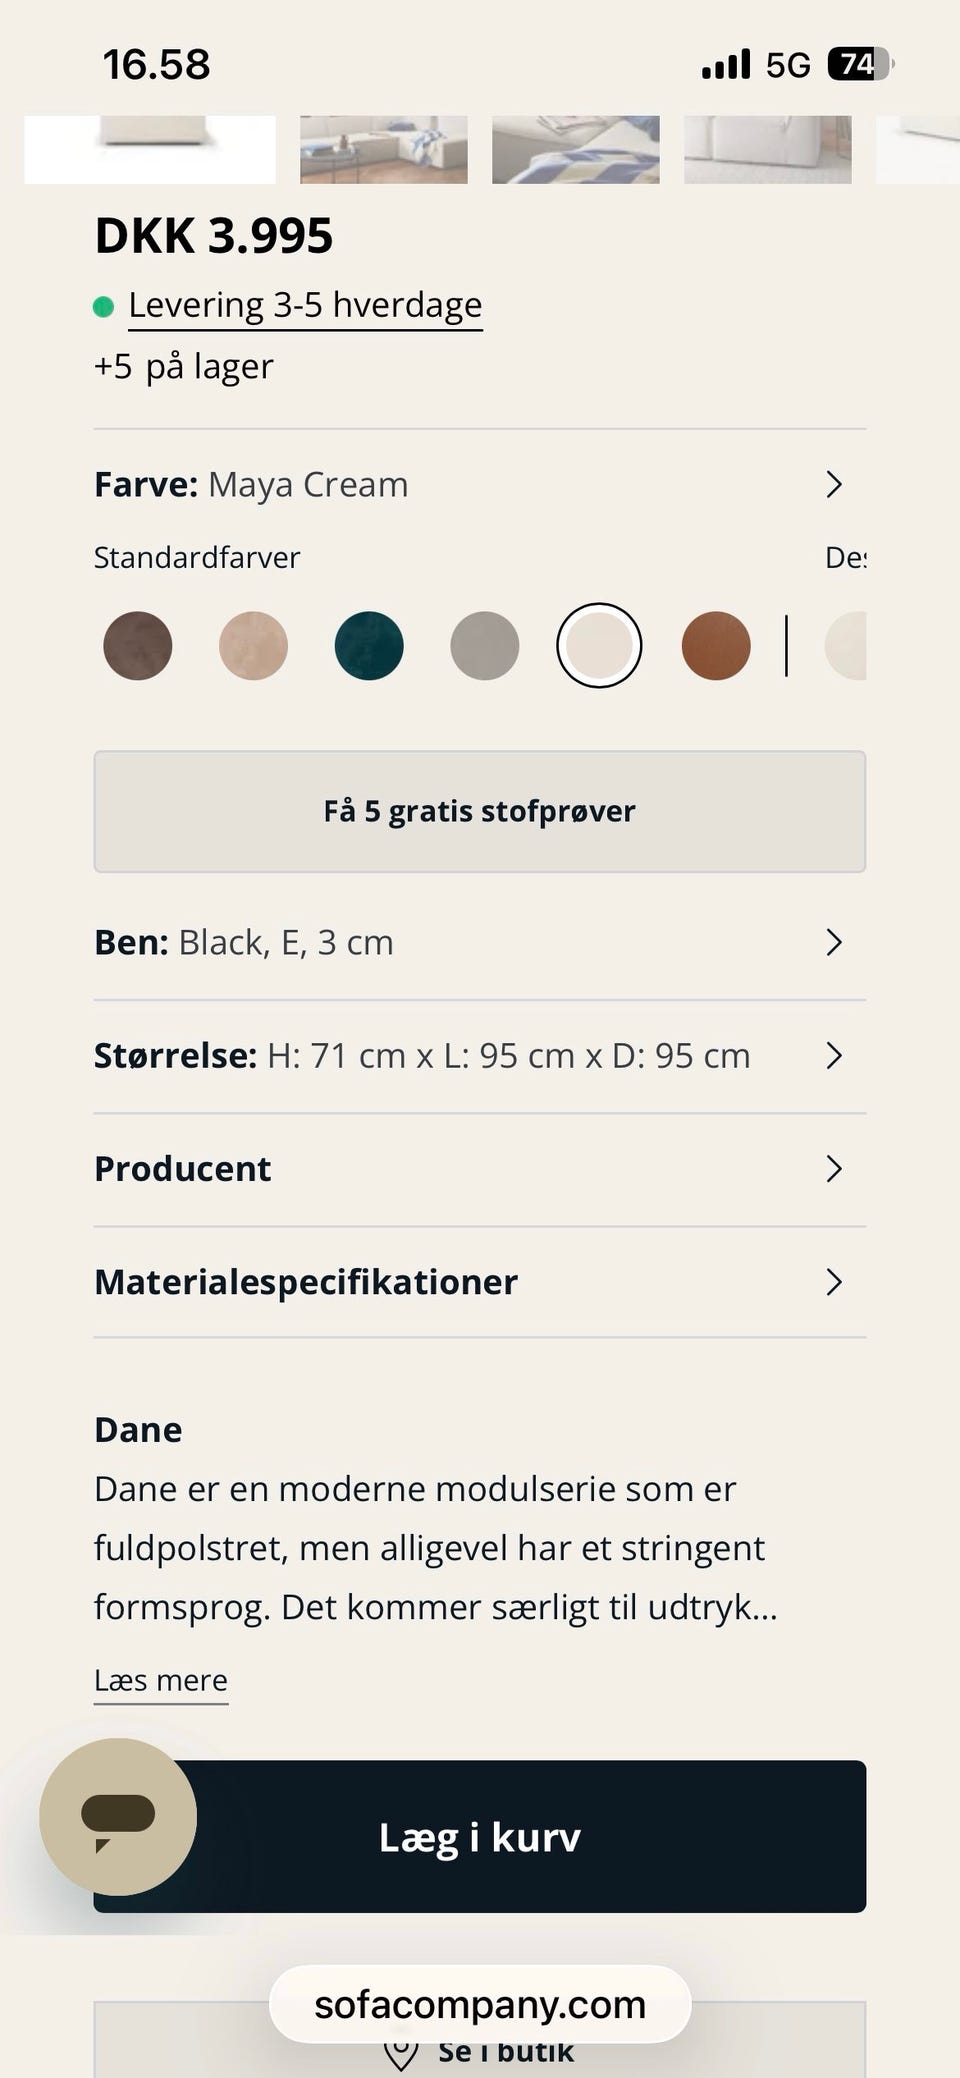Image resolution: width=960 pixels, height=2078 pixels.
Task: Tap Læs mere to read more
Action: [161, 1680]
